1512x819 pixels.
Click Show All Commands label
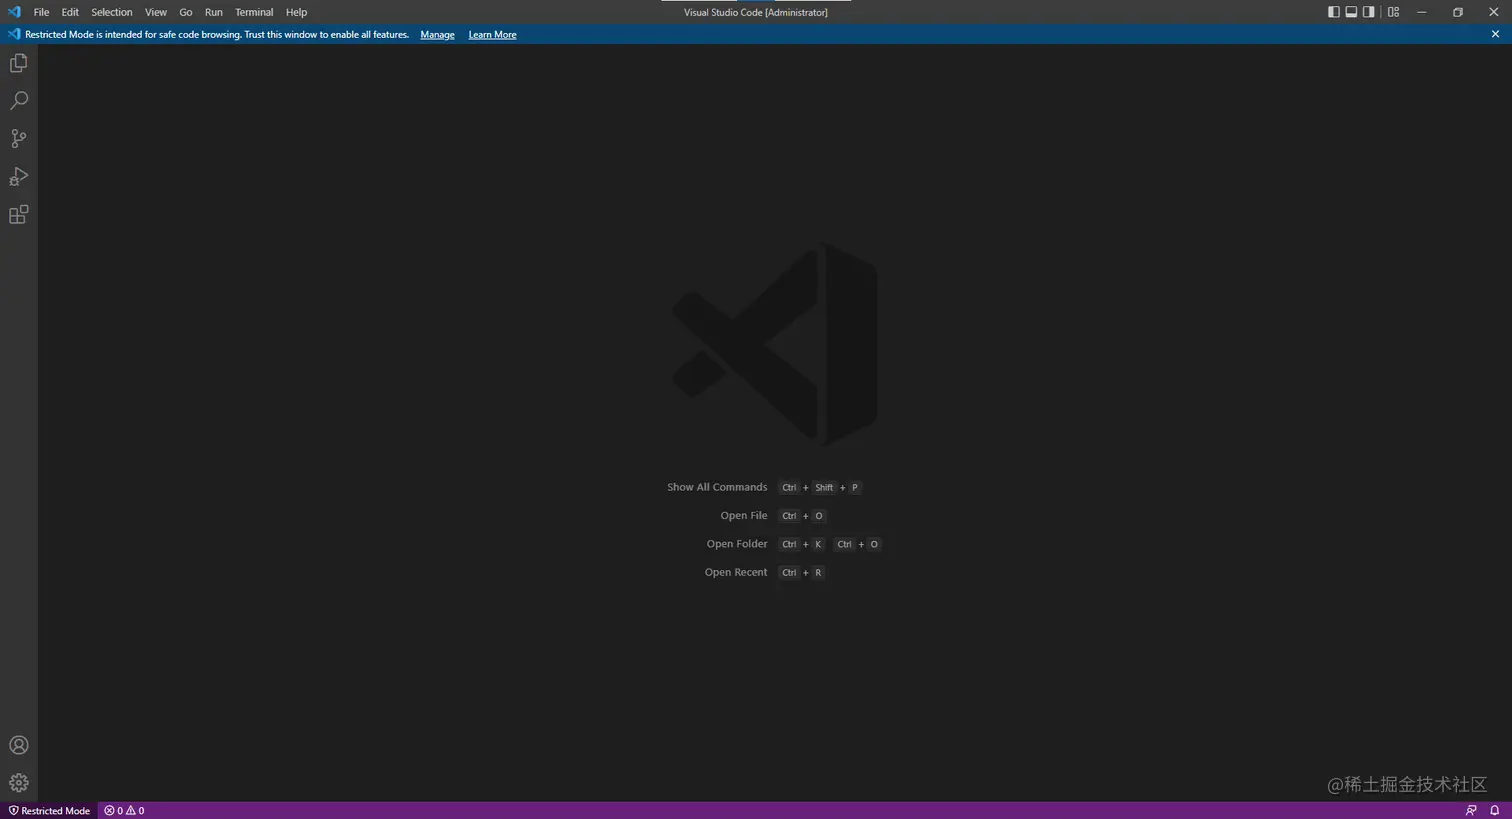pyautogui.click(x=717, y=487)
